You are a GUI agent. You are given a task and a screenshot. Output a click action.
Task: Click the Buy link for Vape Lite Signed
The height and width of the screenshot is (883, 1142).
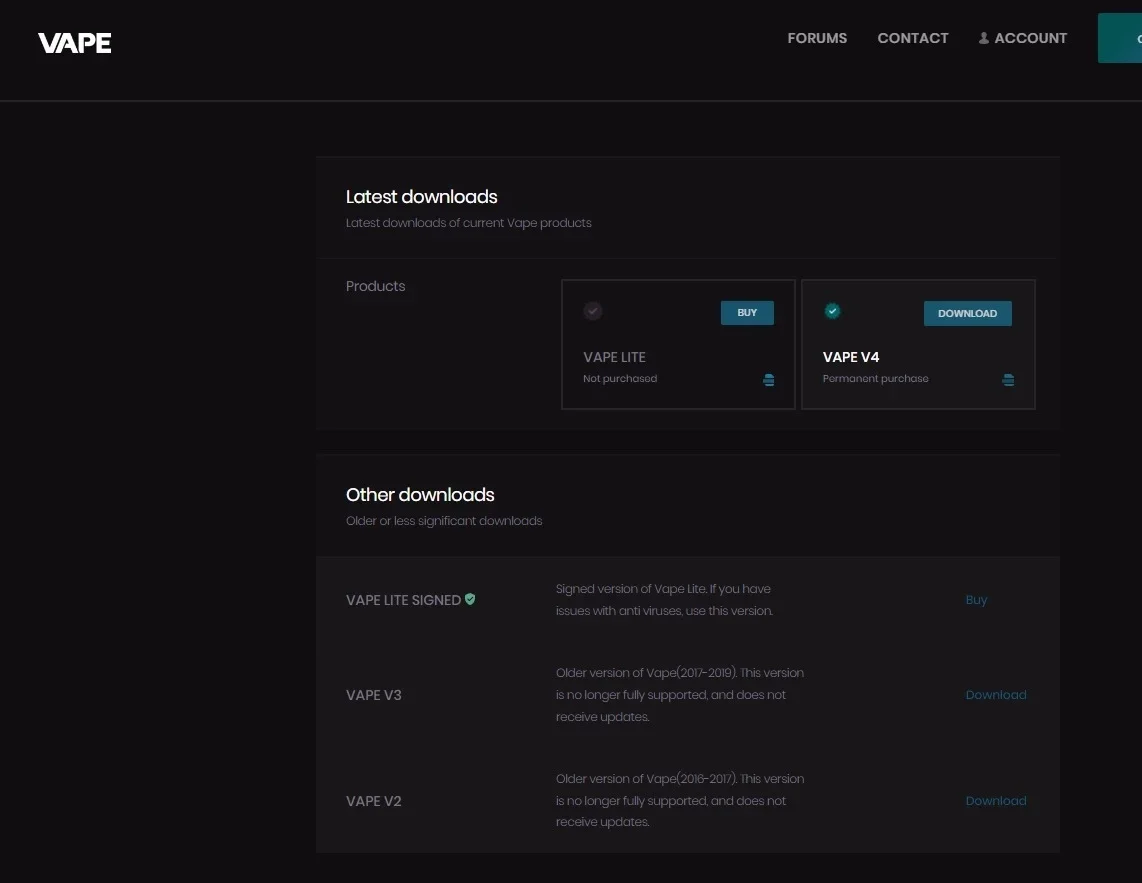(x=976, y=600)
